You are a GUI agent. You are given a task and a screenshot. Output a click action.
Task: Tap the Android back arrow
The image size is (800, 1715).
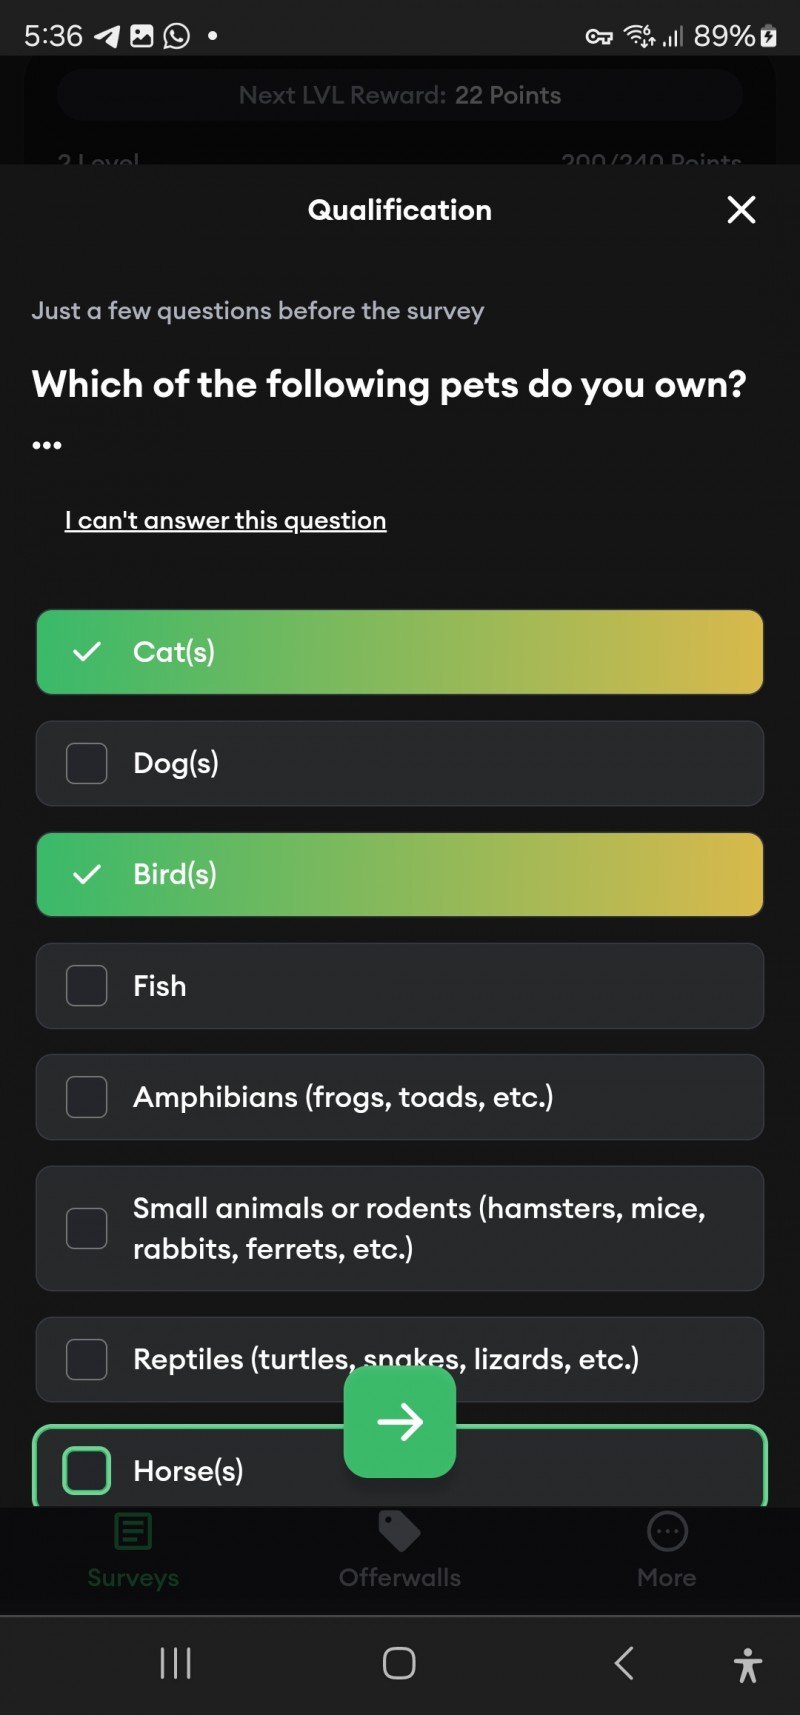(624, 1663)
